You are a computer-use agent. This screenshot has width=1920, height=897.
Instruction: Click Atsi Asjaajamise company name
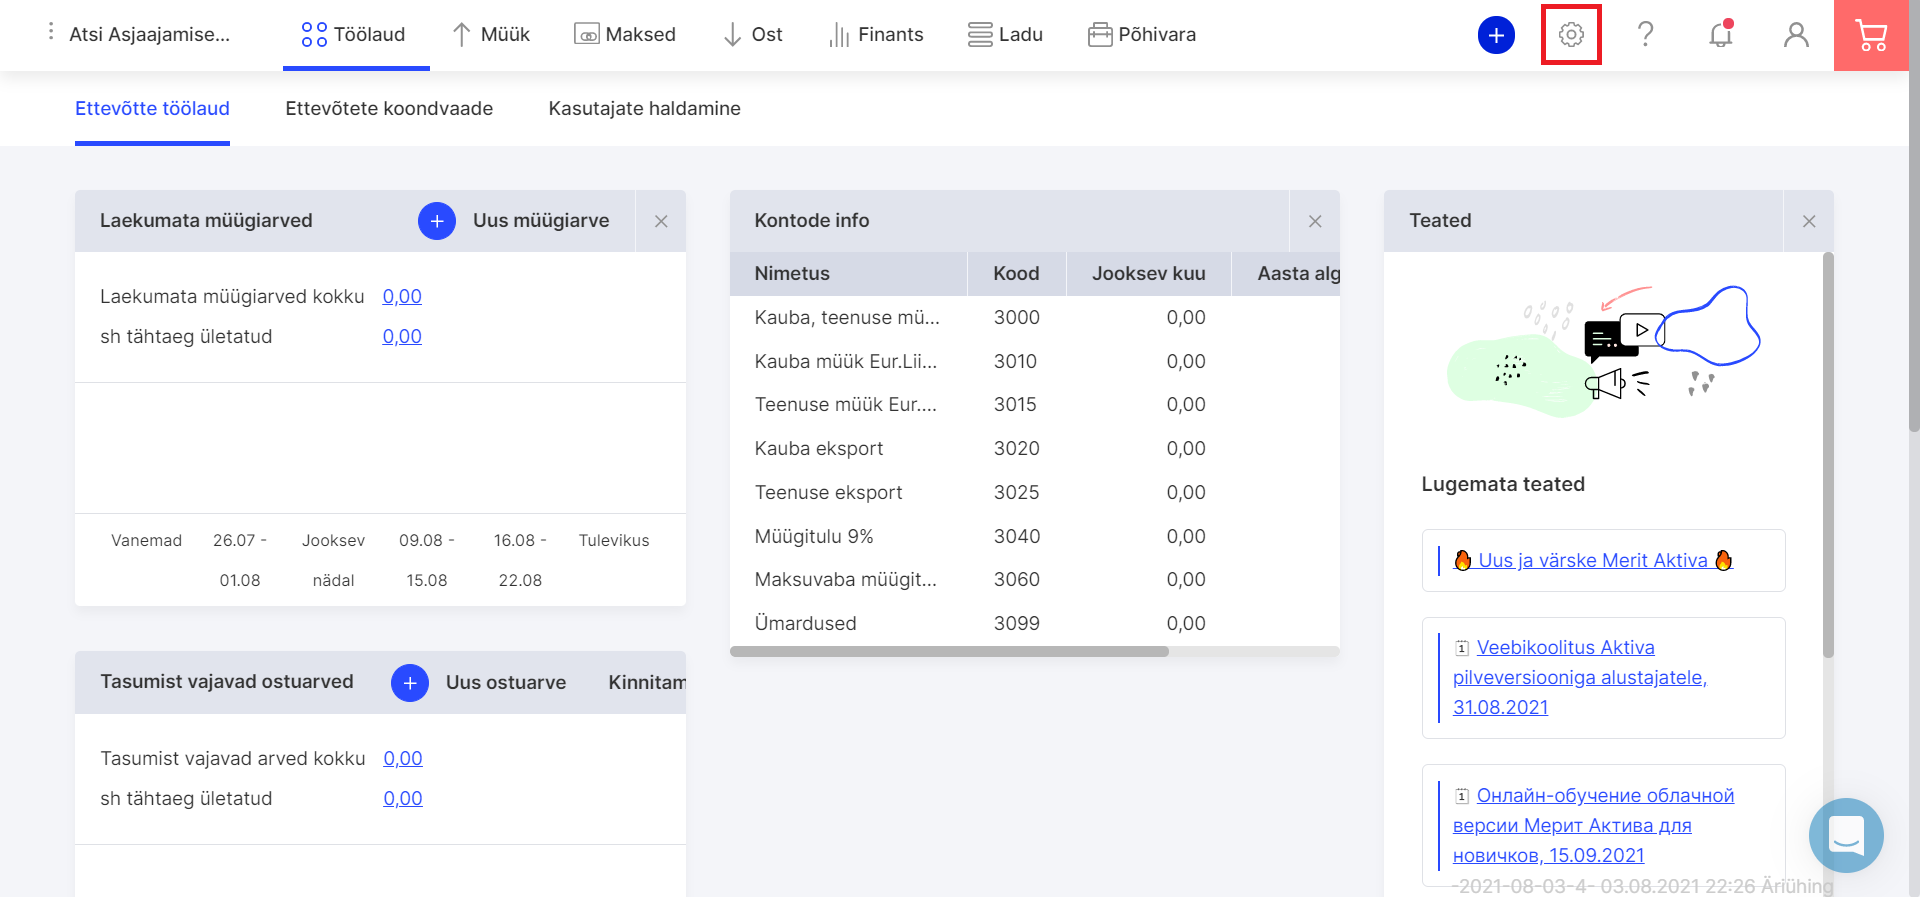click(x=150, y=35)
